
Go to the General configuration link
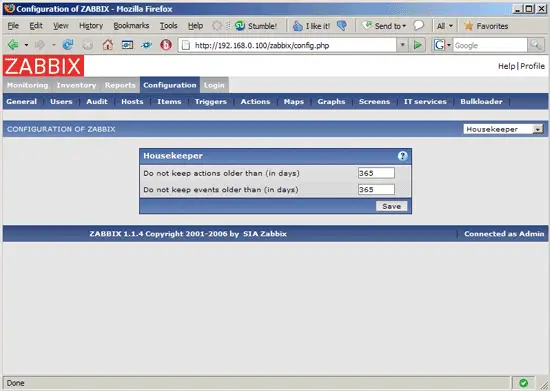(x=21, y=102)
